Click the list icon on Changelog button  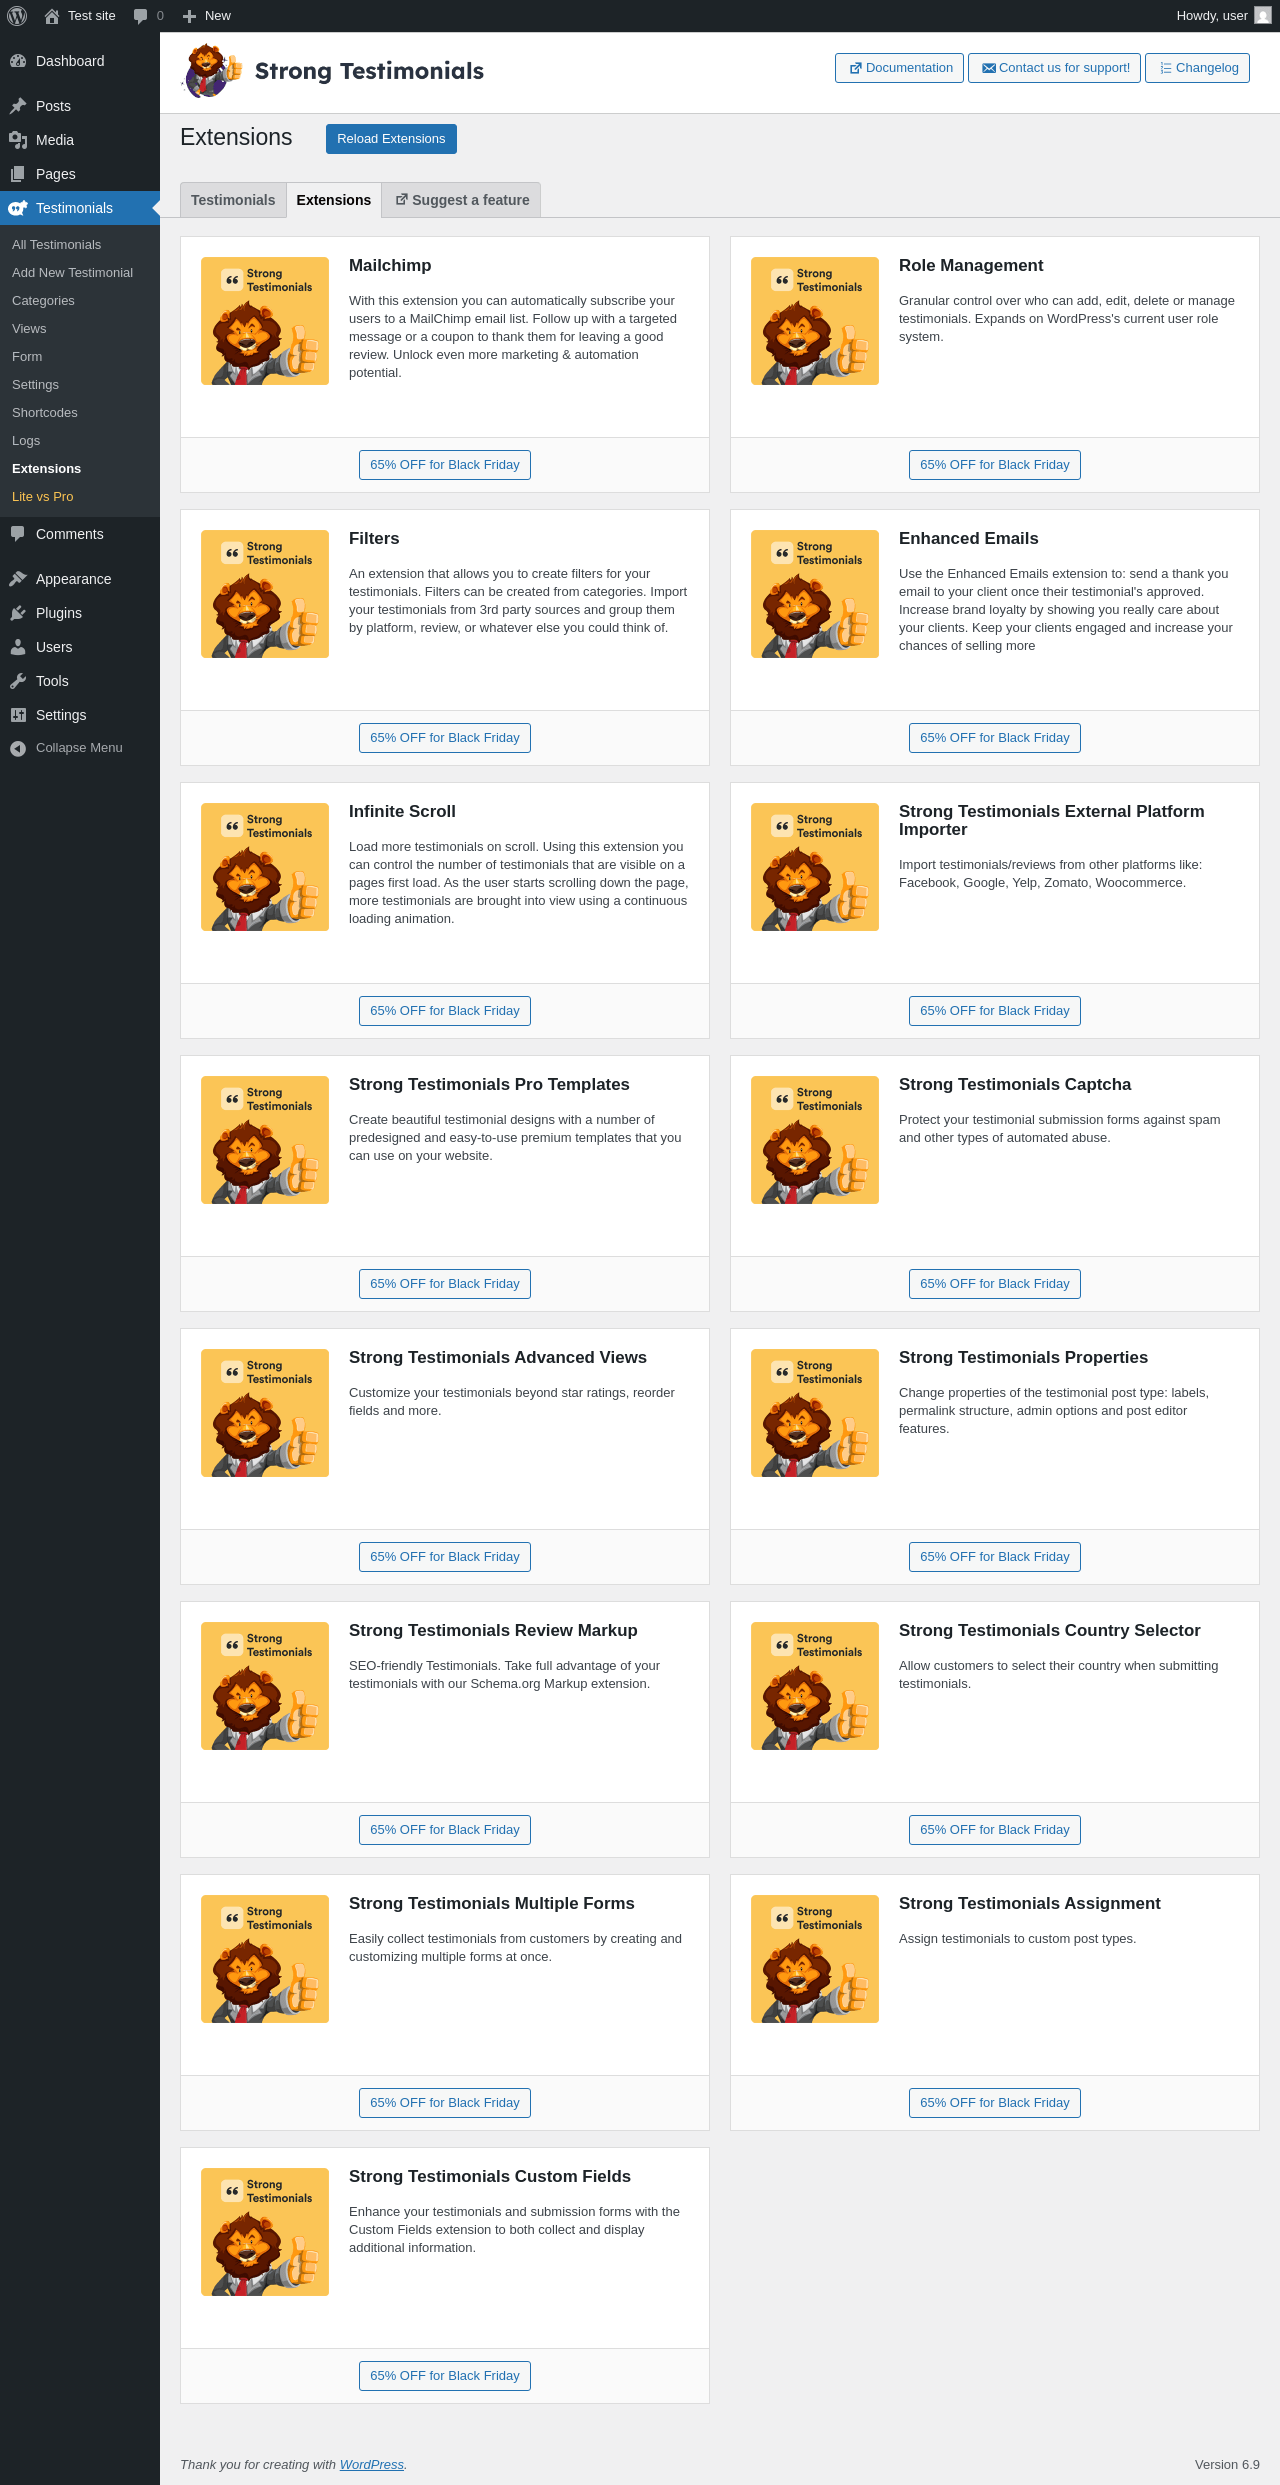click(1166, 68)
